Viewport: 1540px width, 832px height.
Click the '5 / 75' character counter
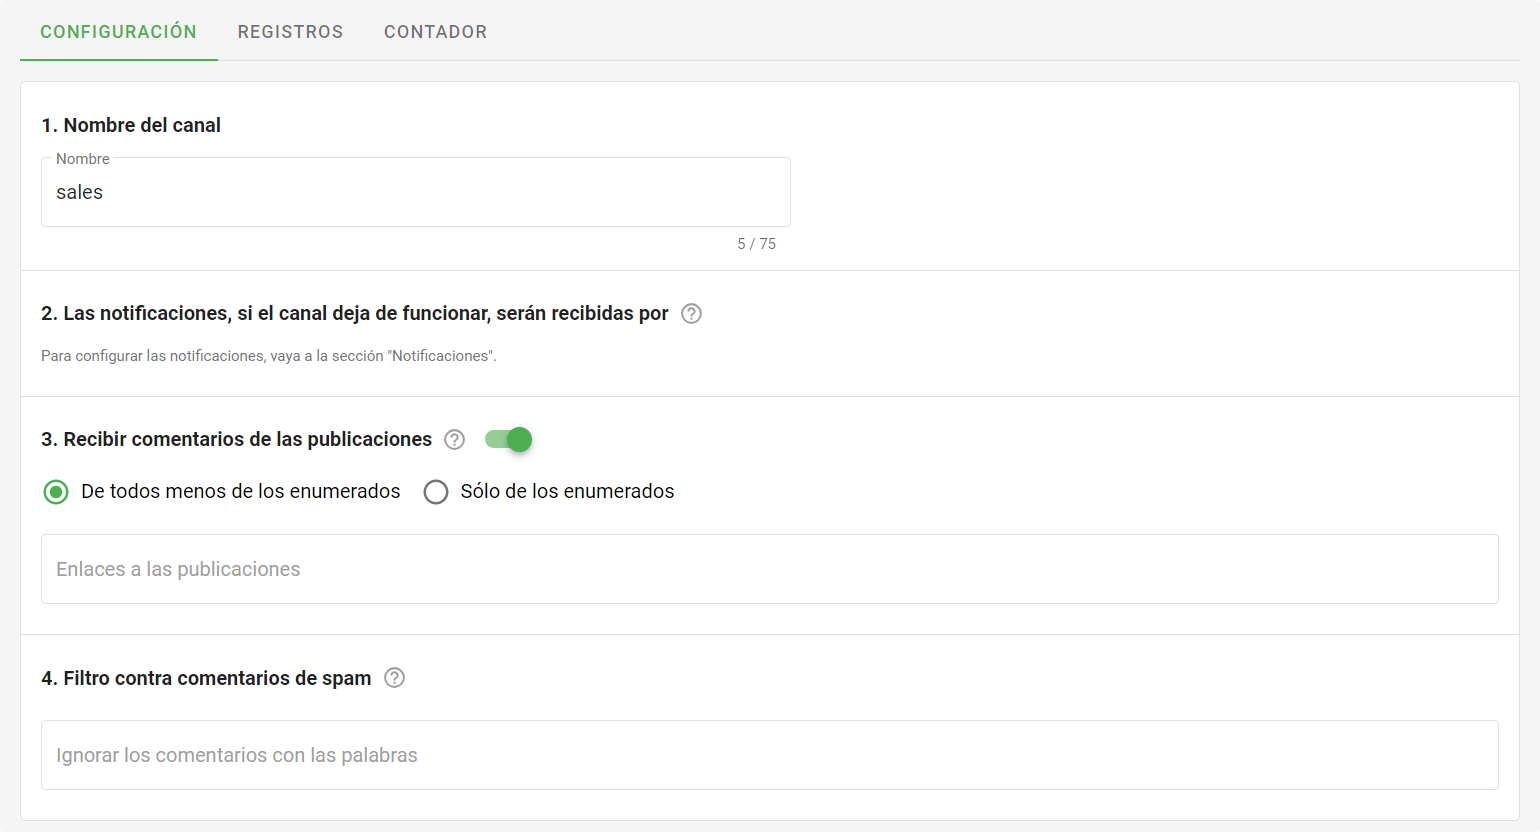coord(756,244)
